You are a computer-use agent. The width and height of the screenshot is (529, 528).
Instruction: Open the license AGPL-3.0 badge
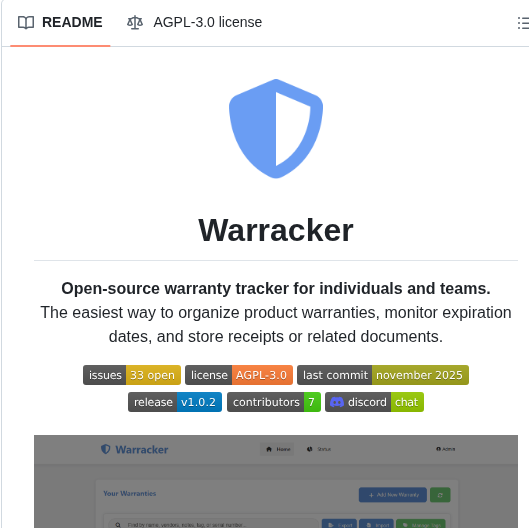(239, 375)
